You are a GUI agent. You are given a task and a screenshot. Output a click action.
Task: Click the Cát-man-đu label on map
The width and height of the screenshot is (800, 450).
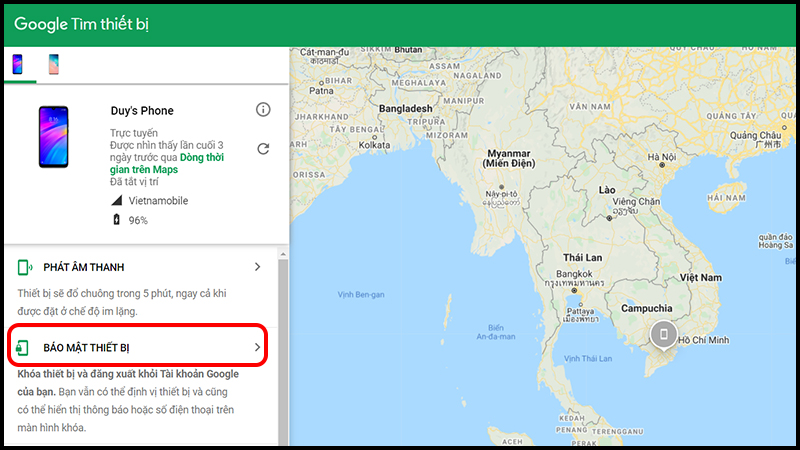coord(324,52)
